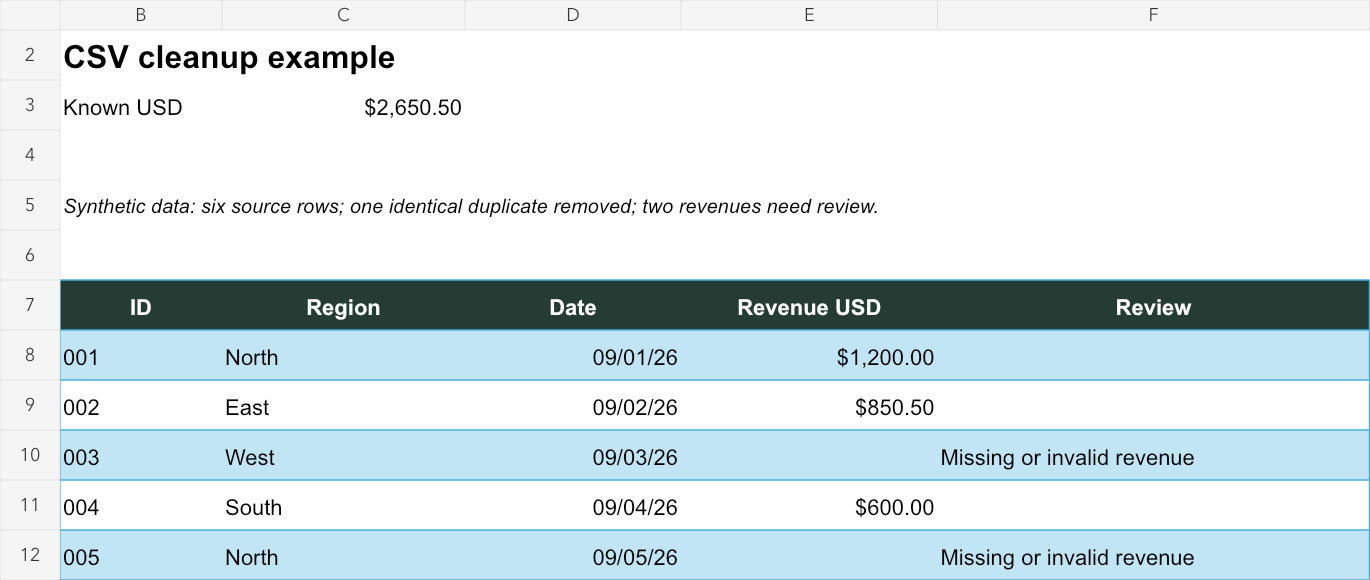The height and width of the screenshot is (580, 1370).
Task: Click date cell 09/01/26
Action: point(573,355)
